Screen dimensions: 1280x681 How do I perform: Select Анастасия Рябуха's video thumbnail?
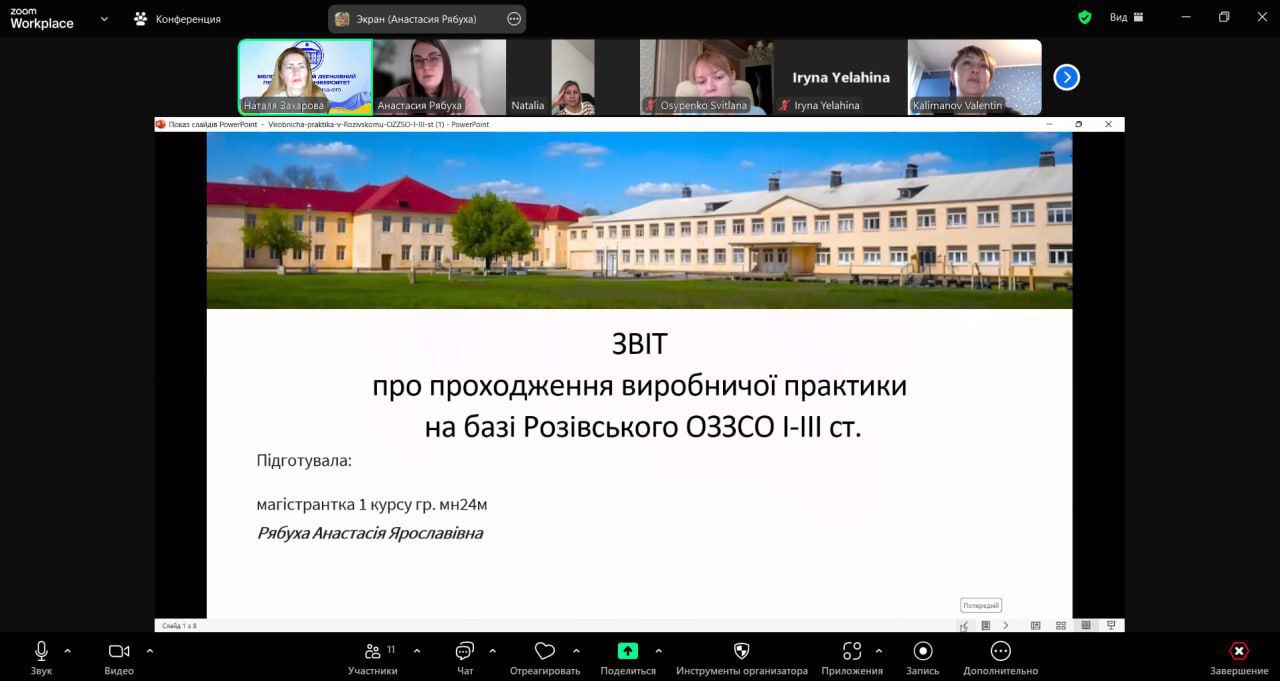point(439,77)
